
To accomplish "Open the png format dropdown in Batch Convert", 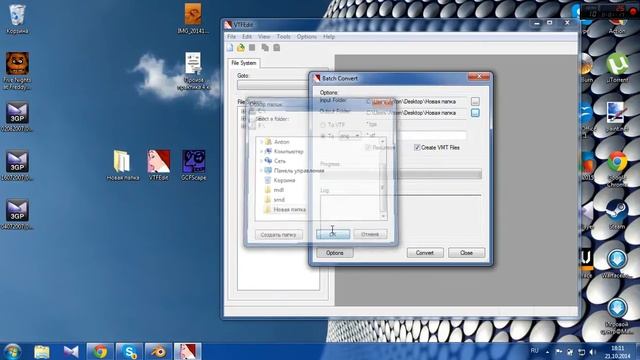I will pos(349,136).
